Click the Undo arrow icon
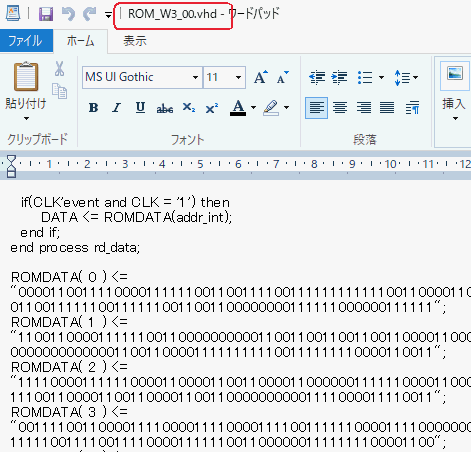 [x=68, y=14]
